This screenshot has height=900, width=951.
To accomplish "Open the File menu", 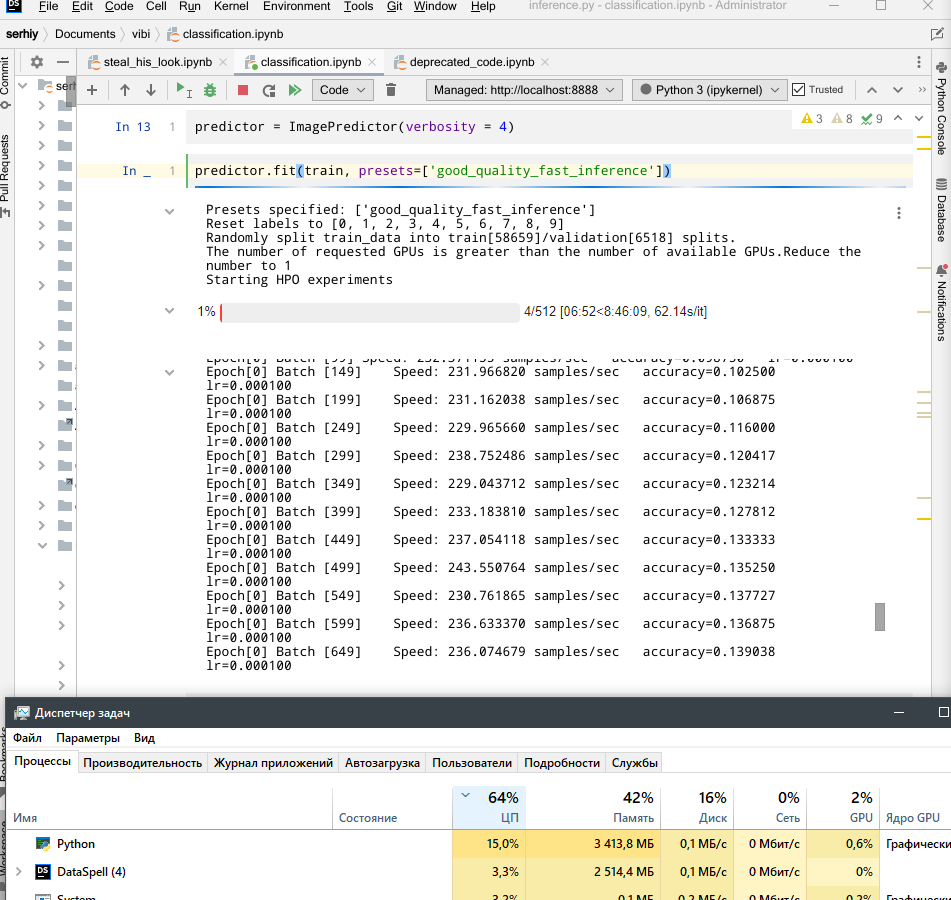I will click(48, 6).
